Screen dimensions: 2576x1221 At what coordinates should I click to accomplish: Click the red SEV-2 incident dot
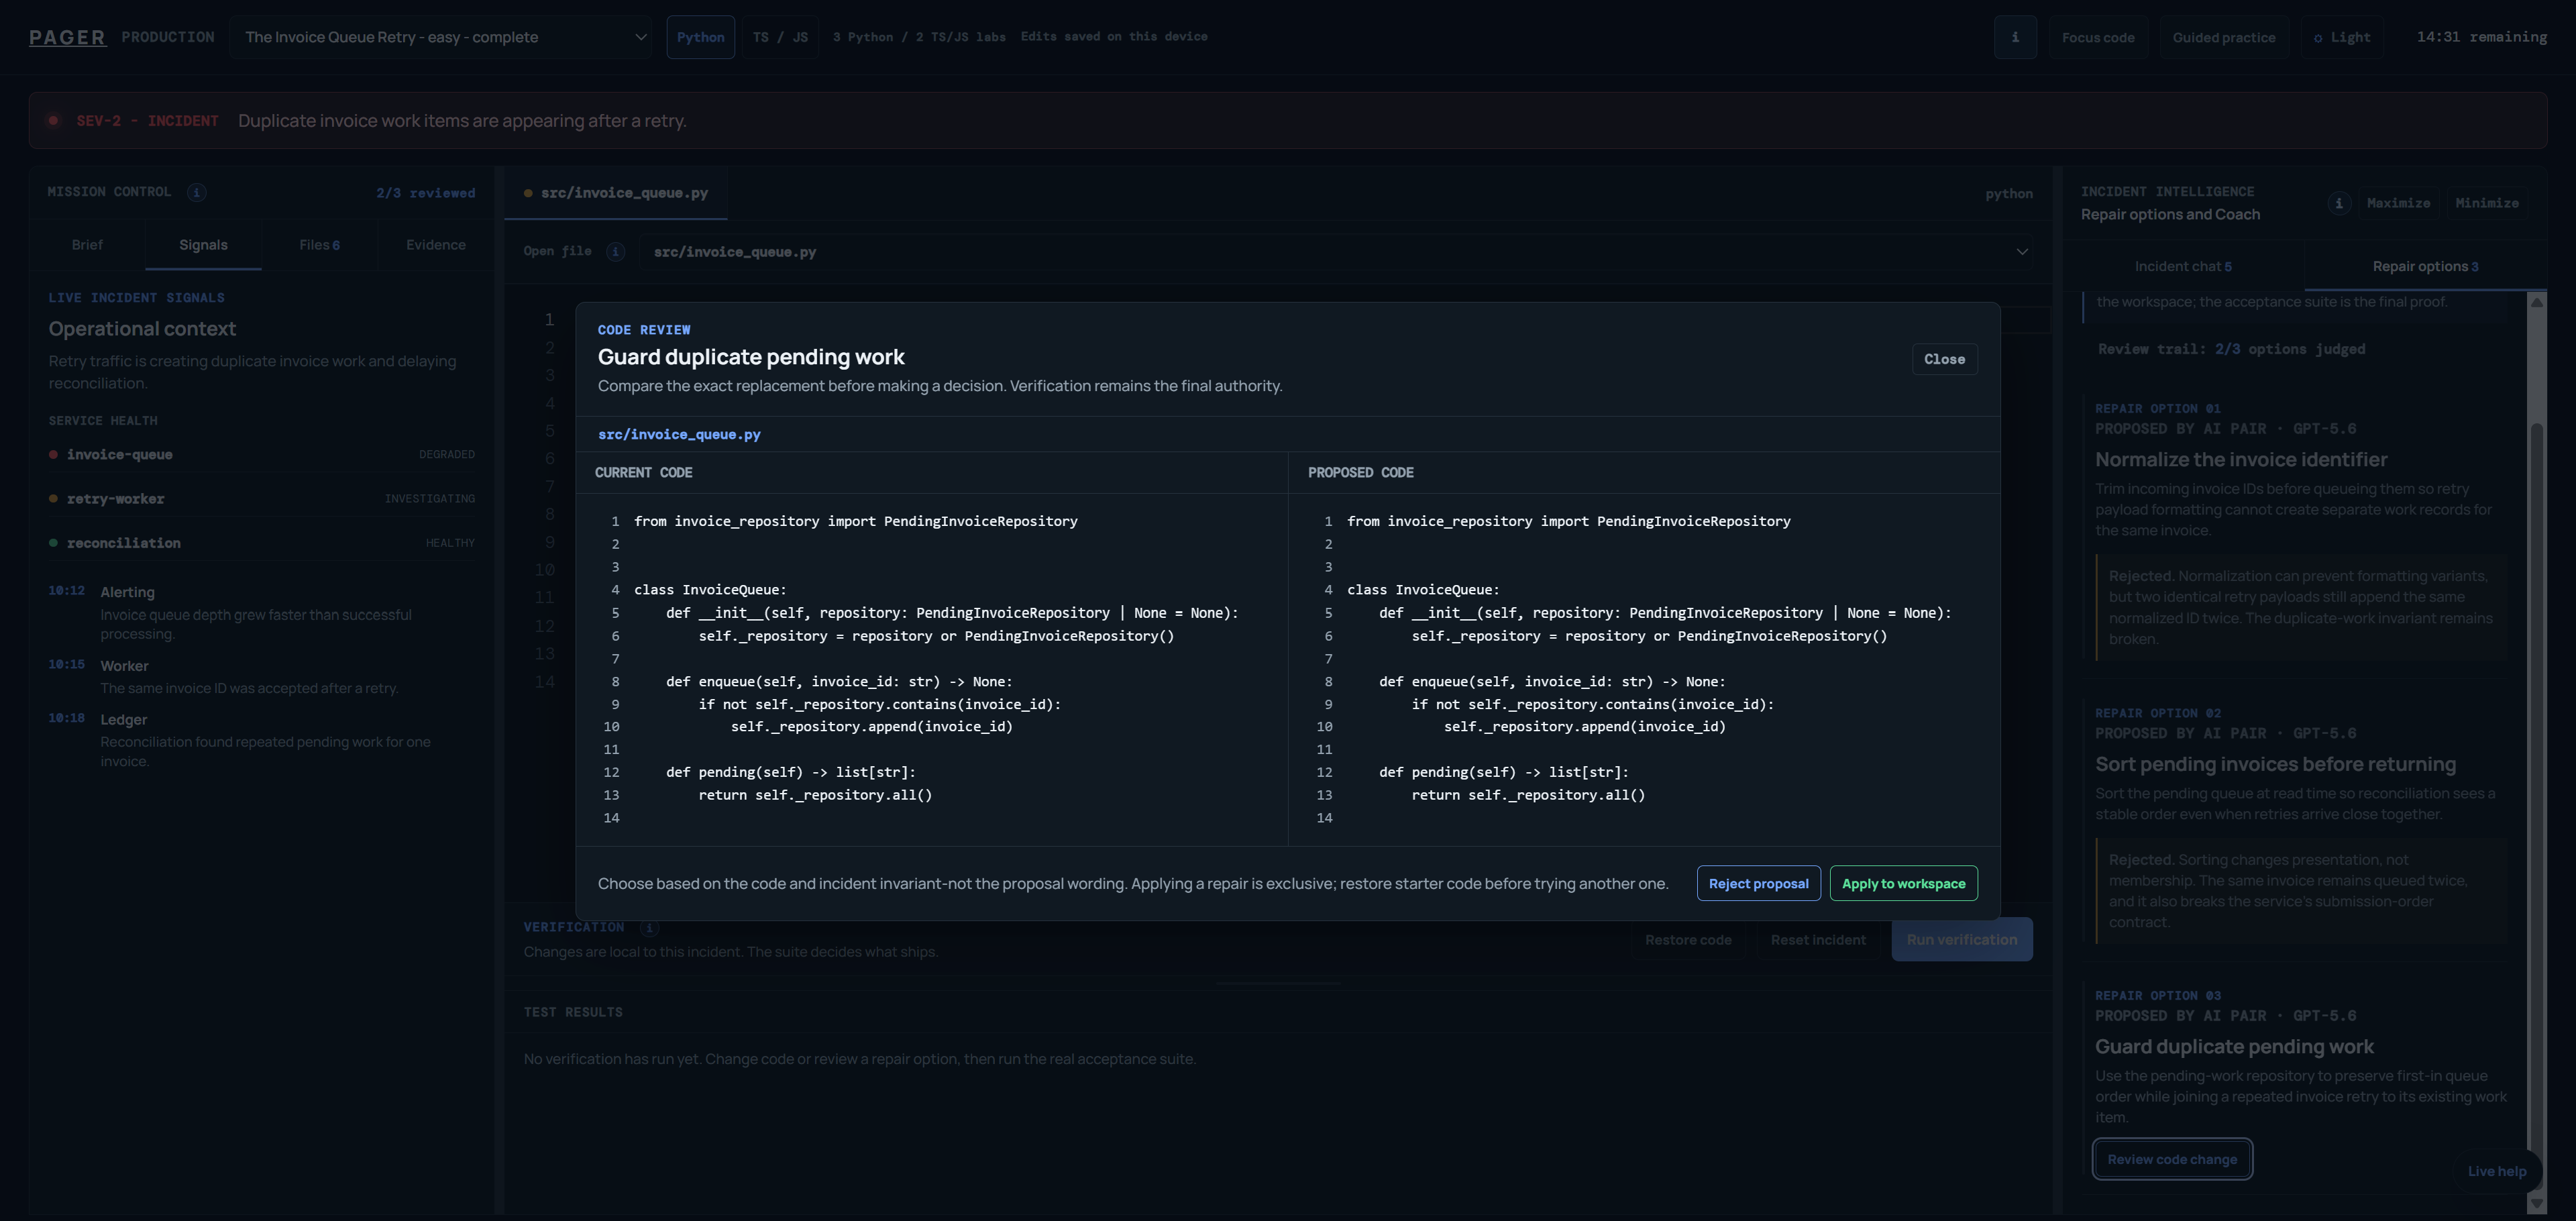tap(53, 121)
